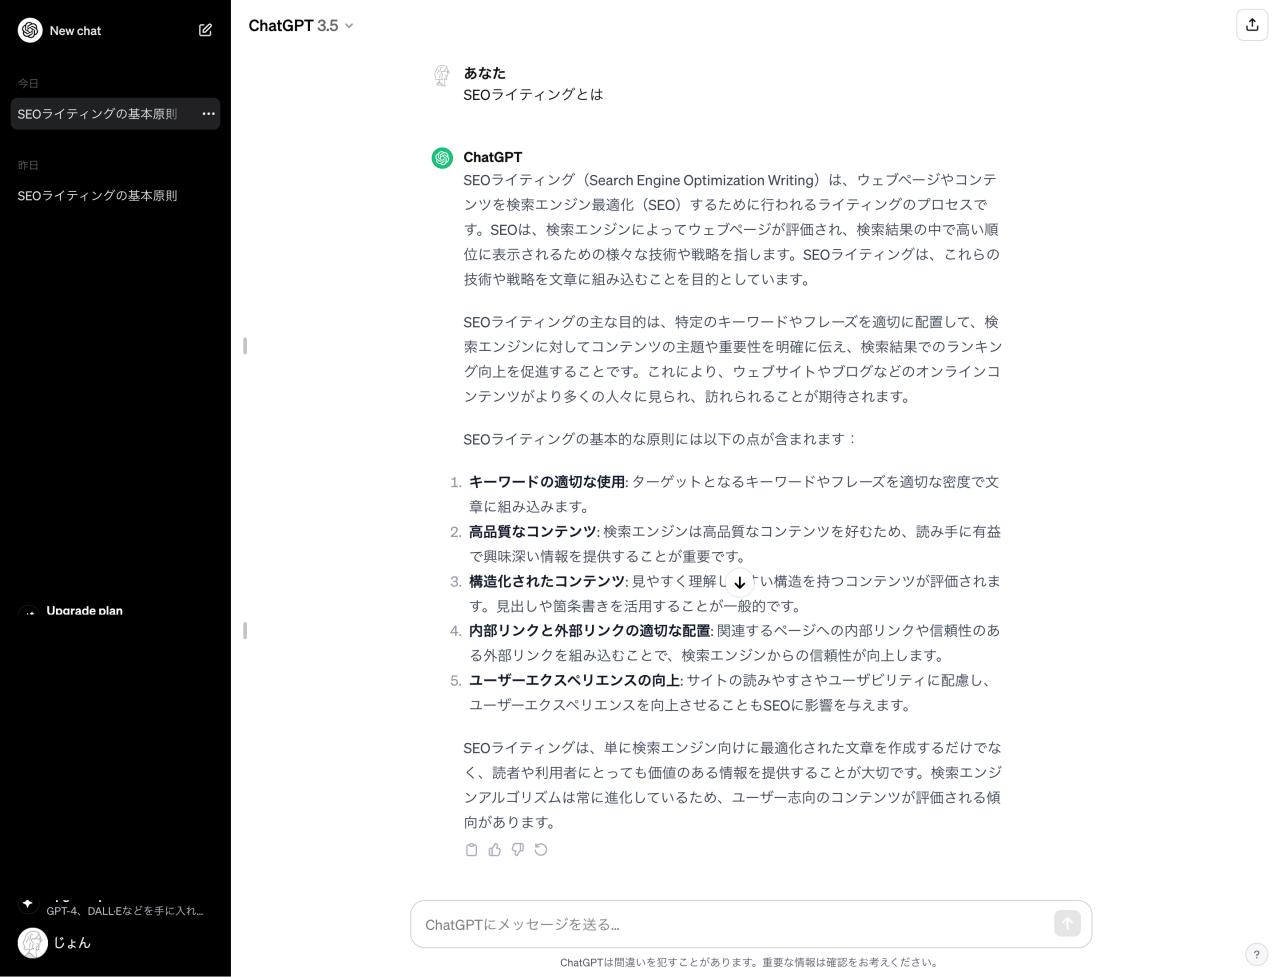Click the regenerate response icon

pos(541,850)
